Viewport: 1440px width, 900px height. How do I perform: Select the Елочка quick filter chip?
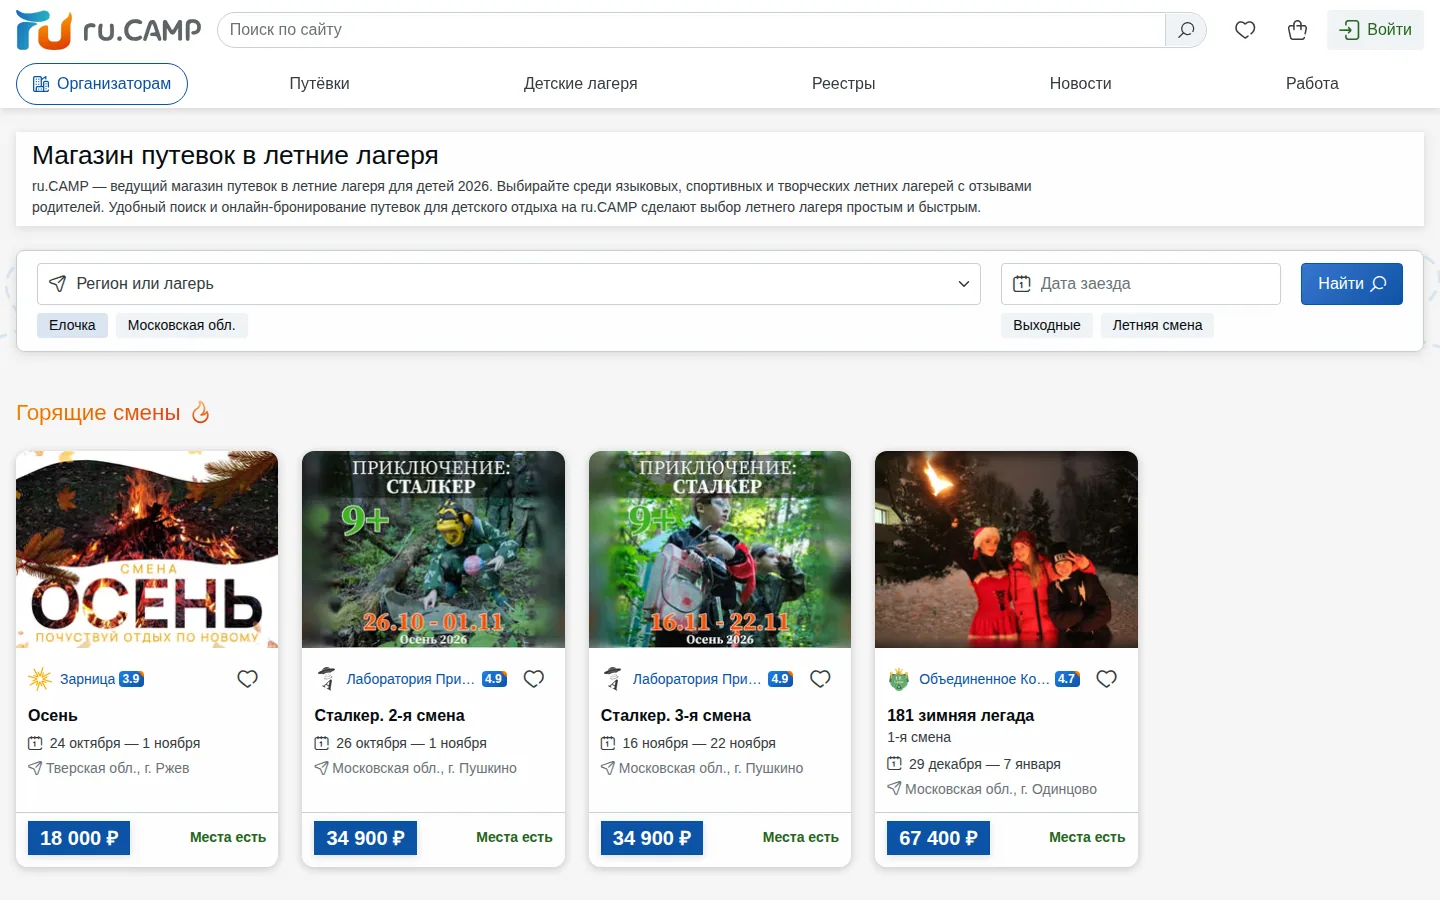(72, 325)
